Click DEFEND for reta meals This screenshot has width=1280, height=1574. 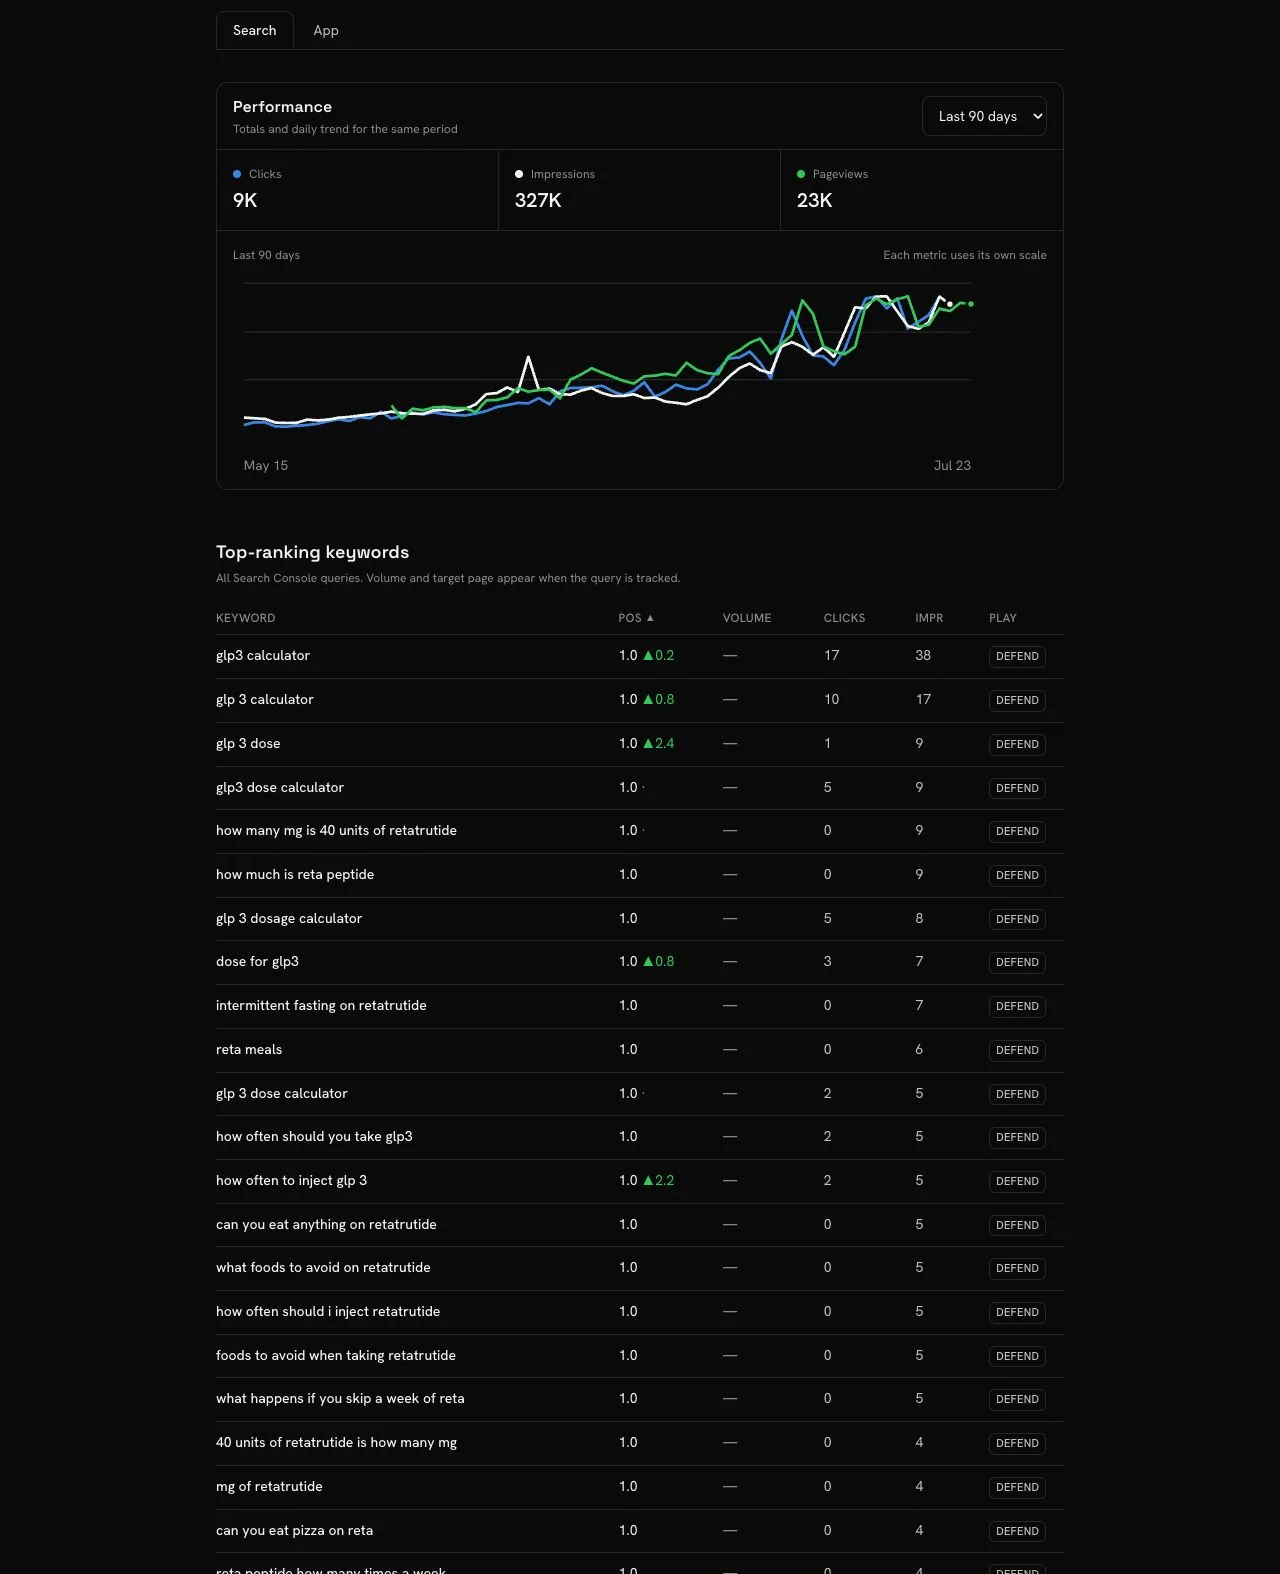coord(1017,1050)
